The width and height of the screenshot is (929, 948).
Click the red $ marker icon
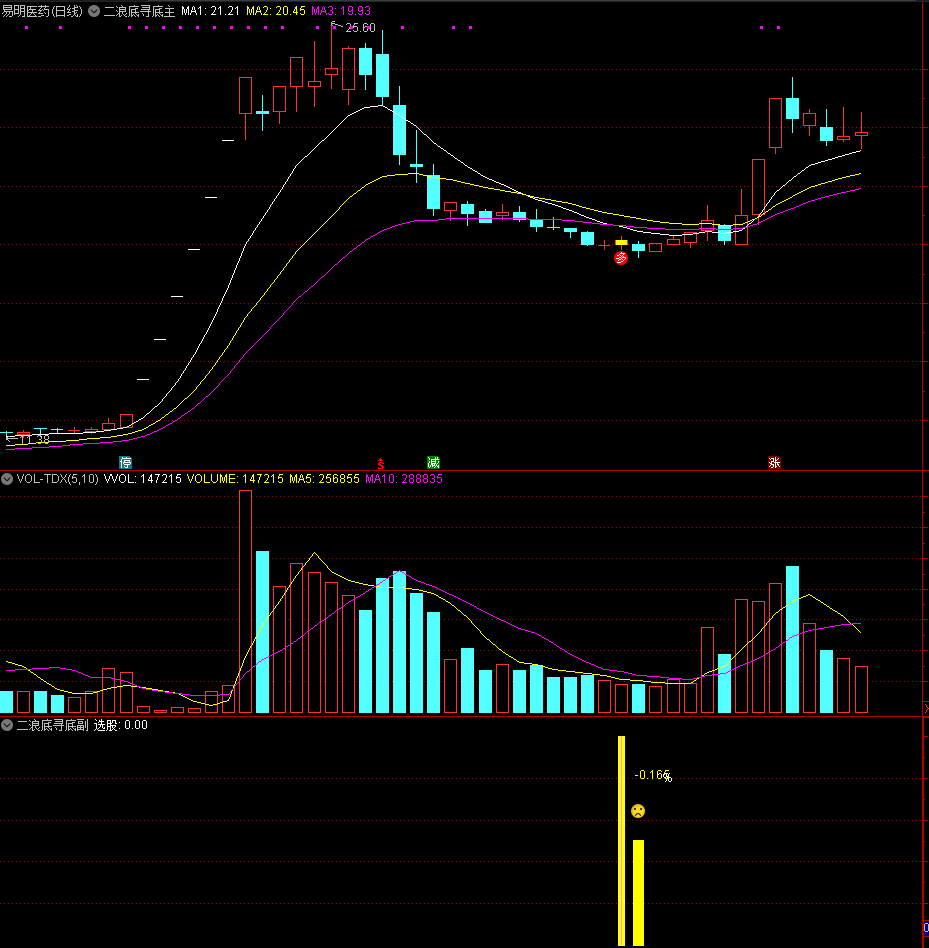point(380,463)
